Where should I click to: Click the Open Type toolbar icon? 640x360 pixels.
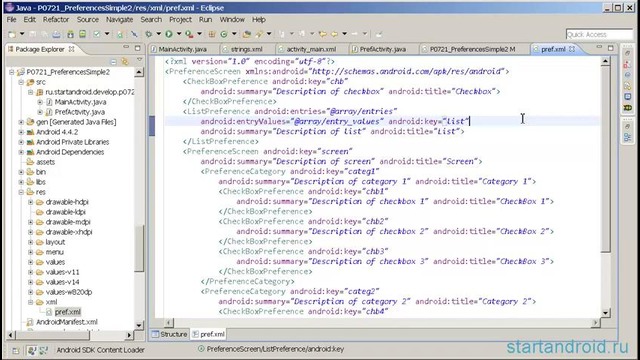(247, 34)
